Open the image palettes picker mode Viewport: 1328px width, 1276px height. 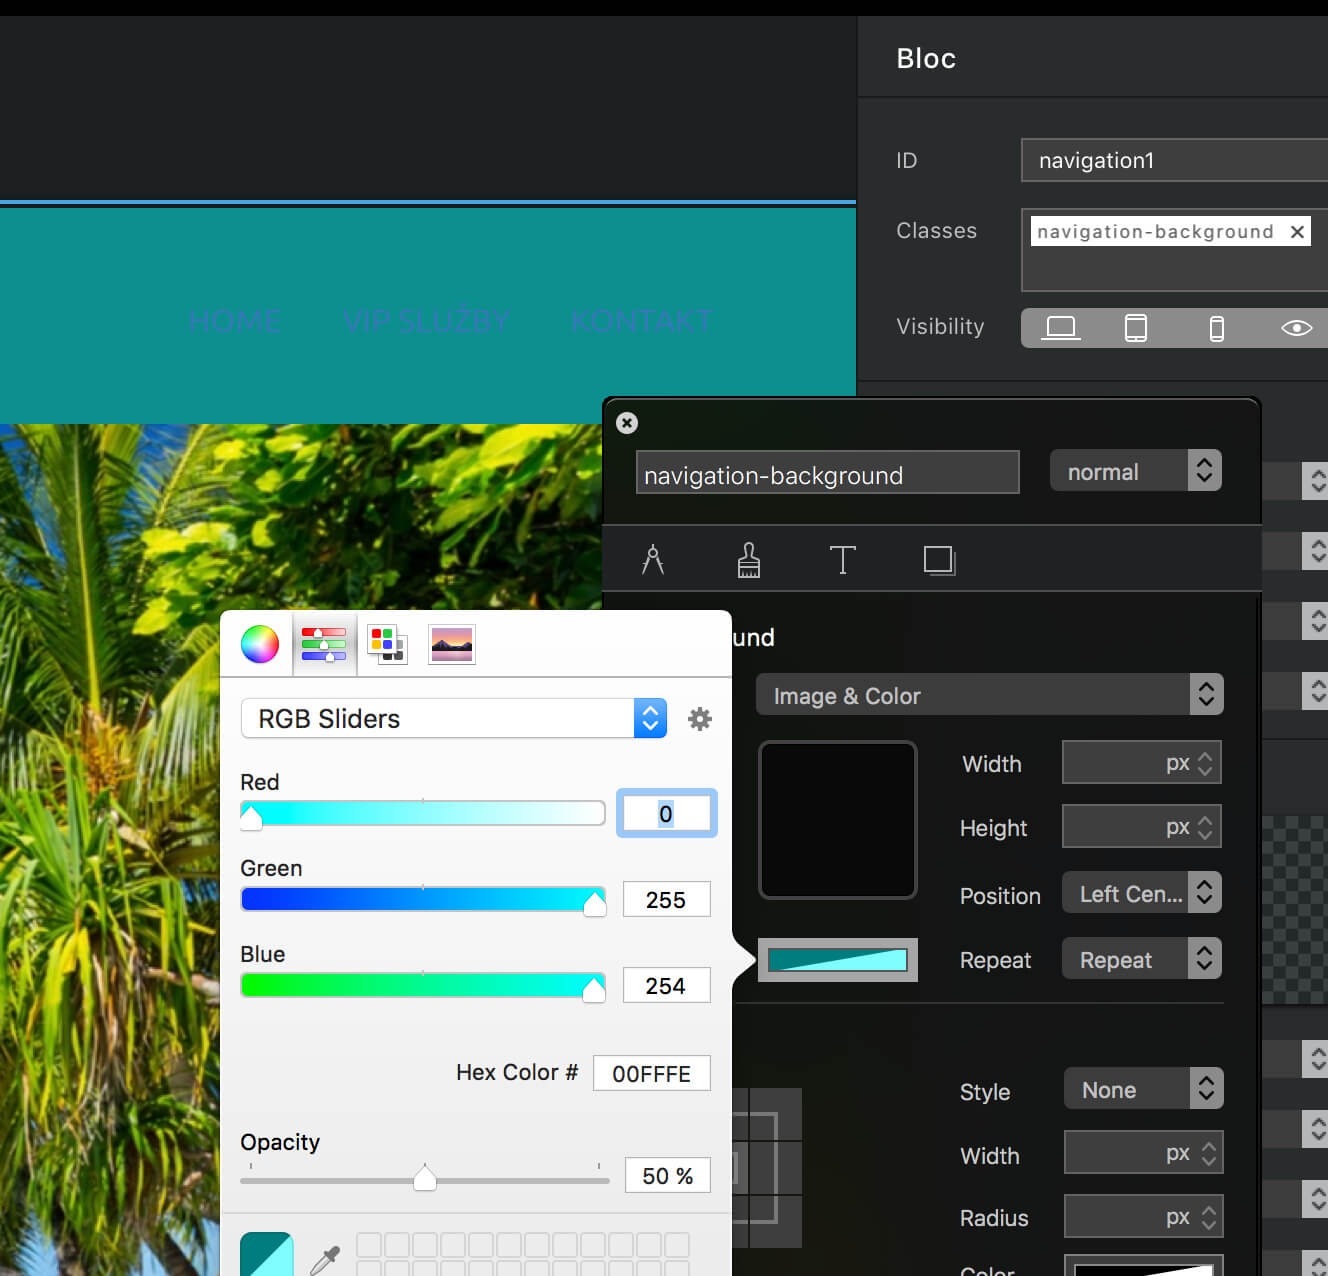coord(451,644)
